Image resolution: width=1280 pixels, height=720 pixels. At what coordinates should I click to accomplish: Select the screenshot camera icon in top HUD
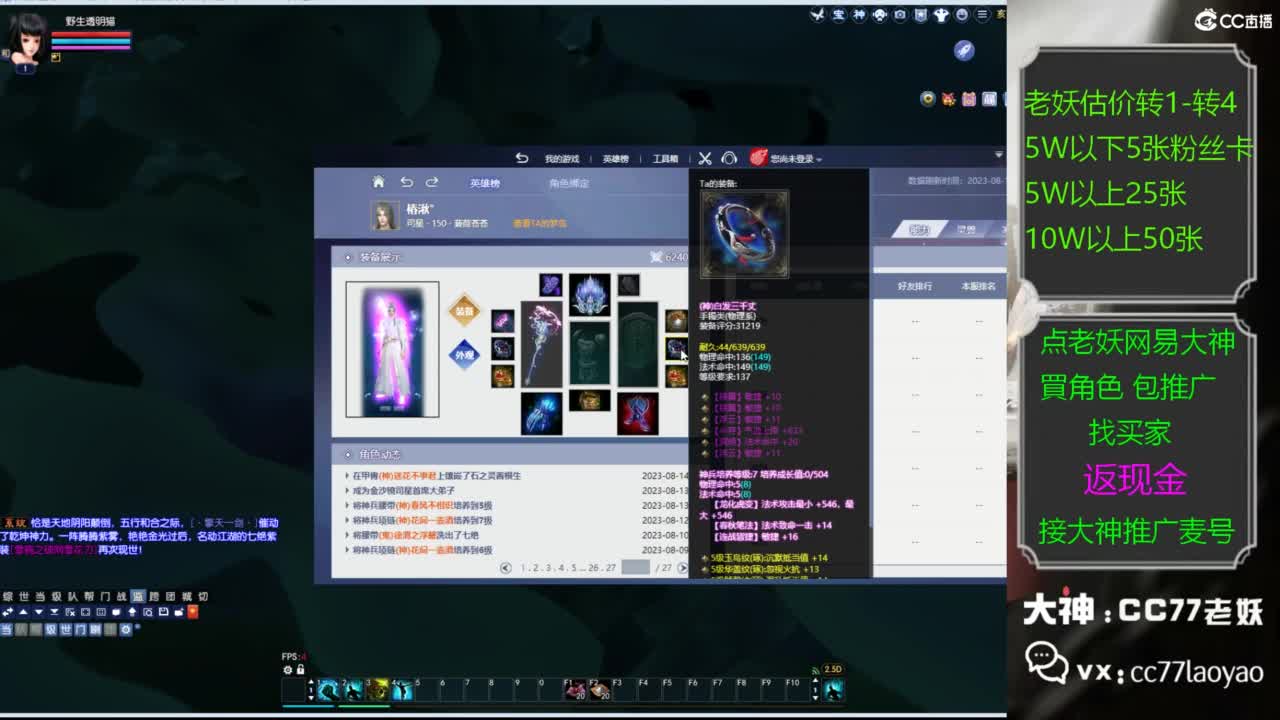coord(900,15)
